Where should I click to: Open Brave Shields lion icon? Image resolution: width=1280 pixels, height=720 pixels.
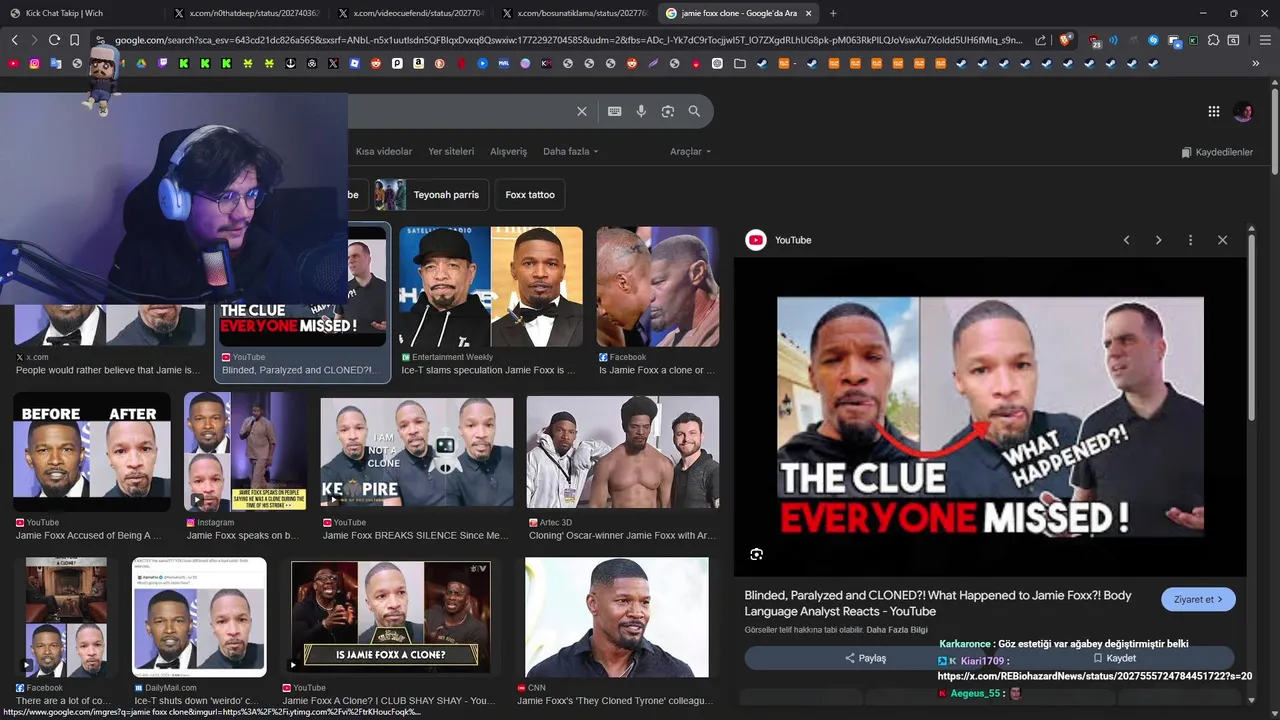coord(1066,40)
